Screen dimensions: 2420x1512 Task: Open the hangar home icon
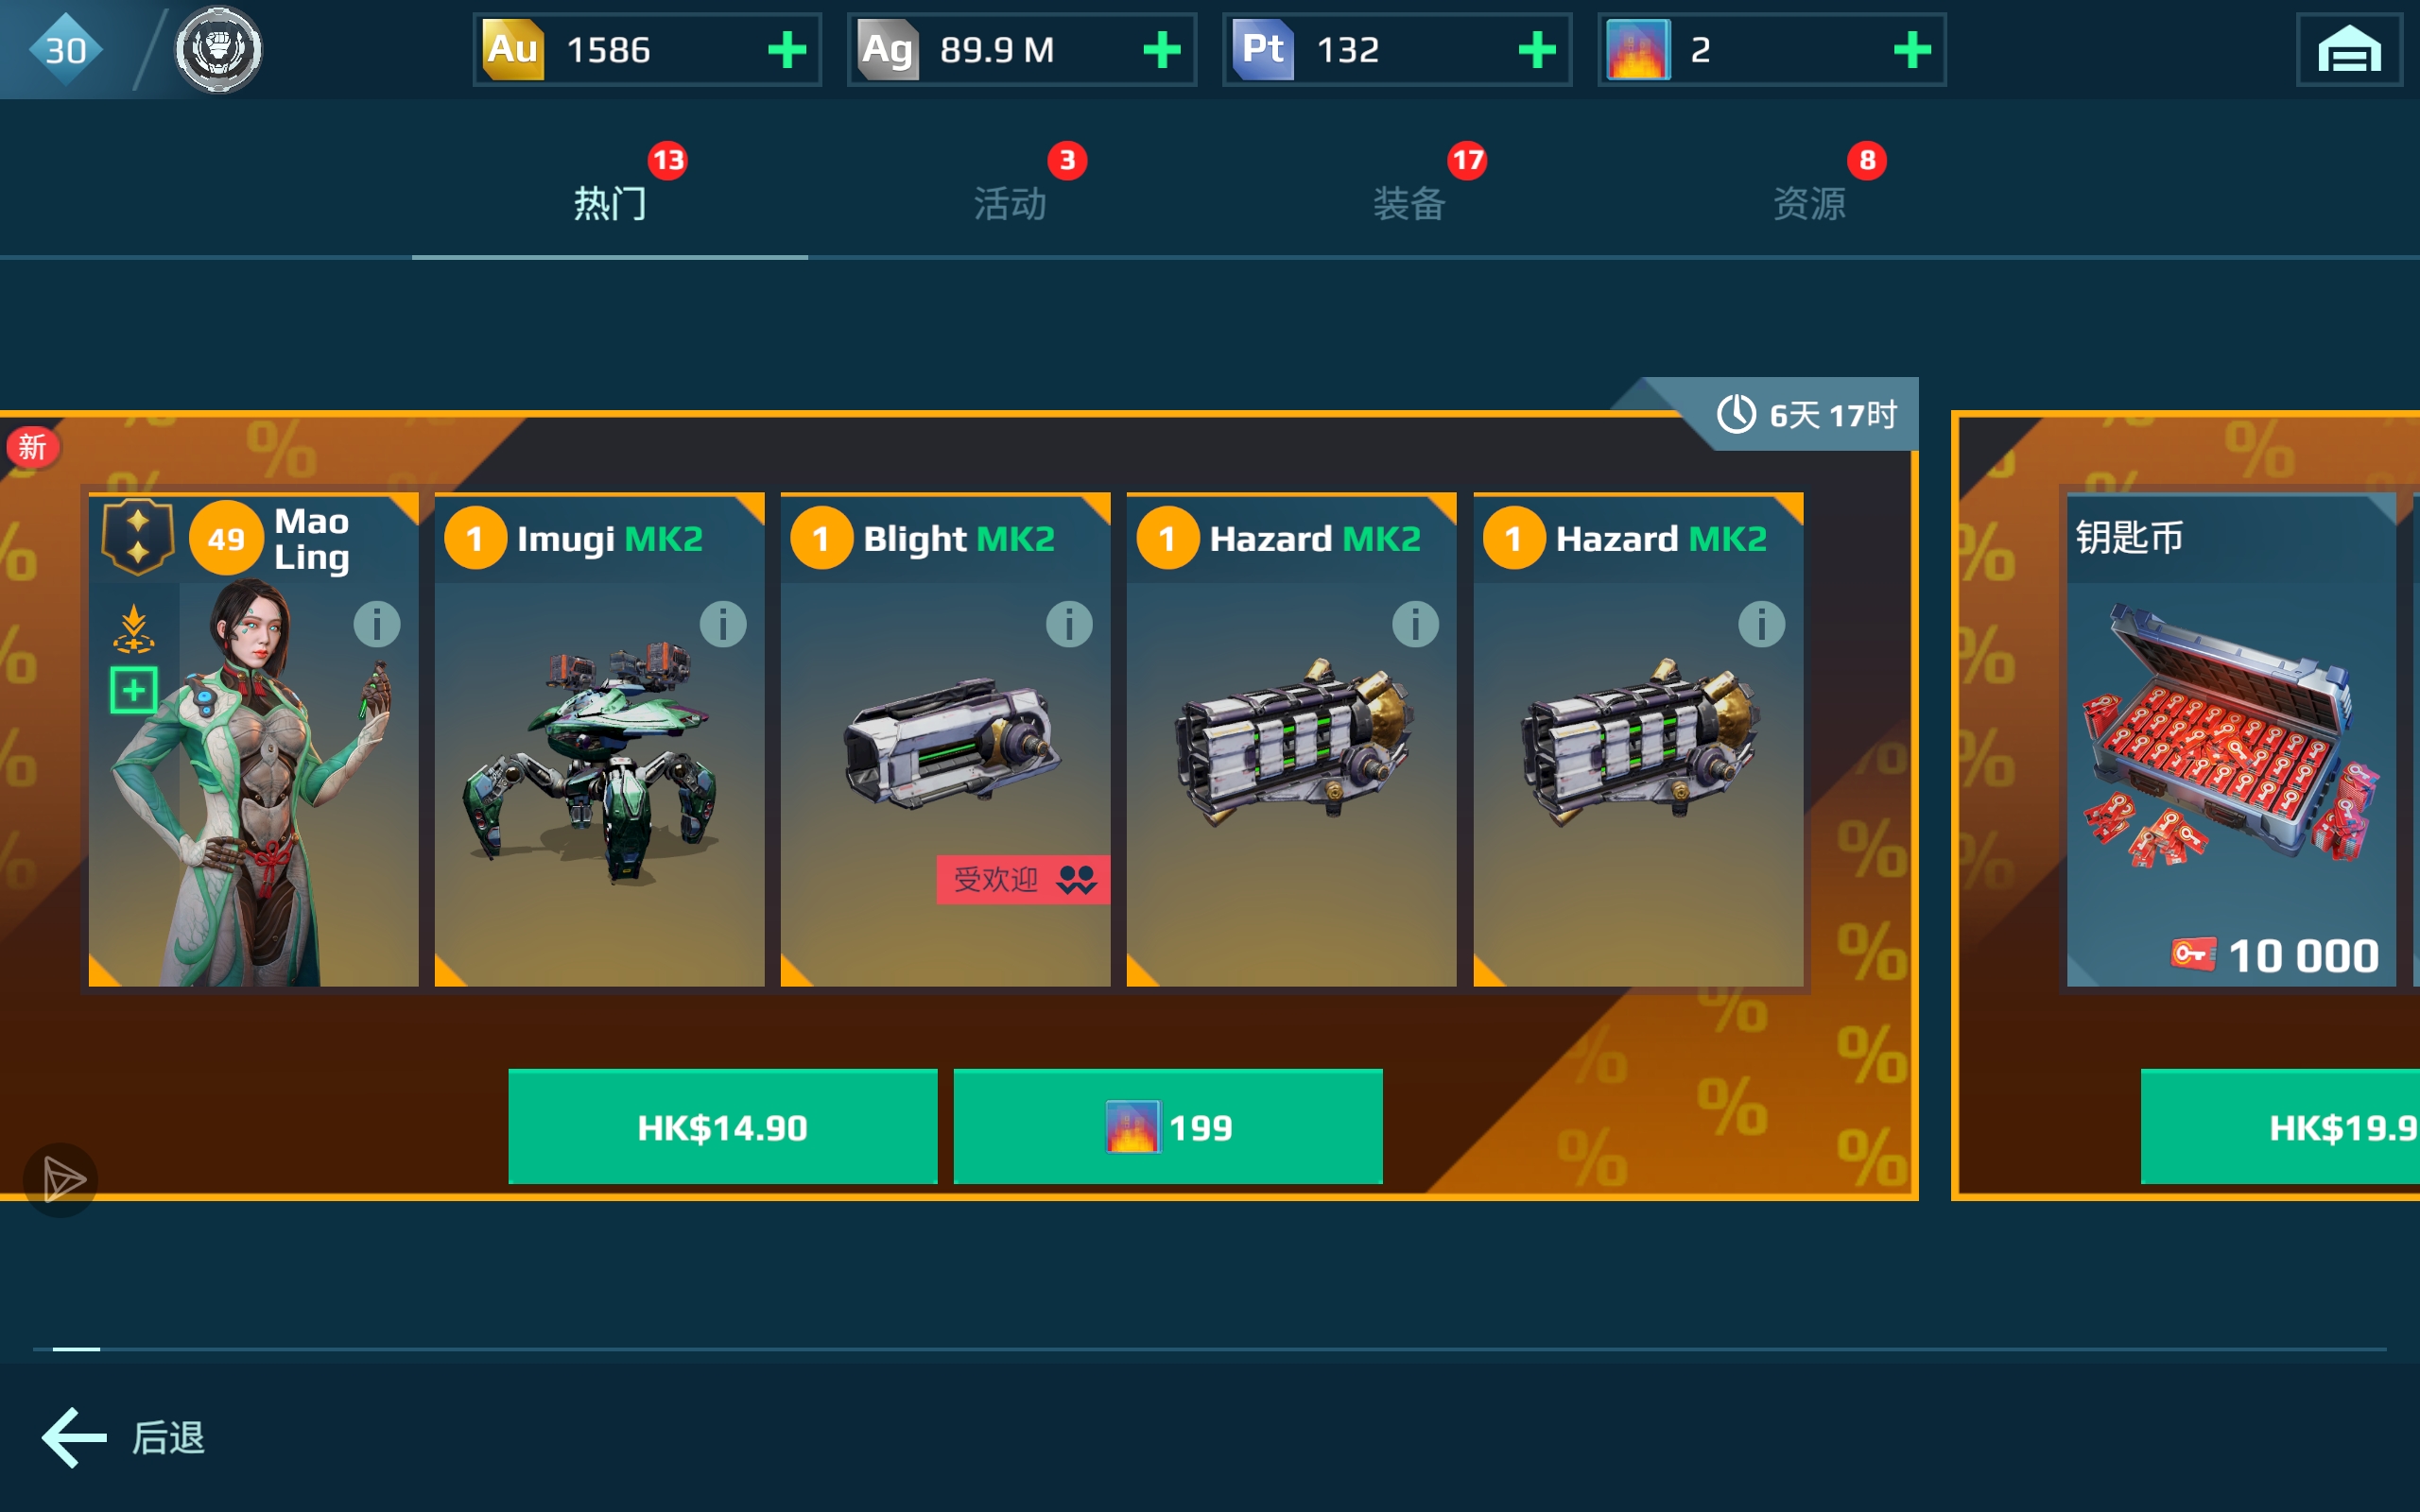click(x=2348, y=50)
